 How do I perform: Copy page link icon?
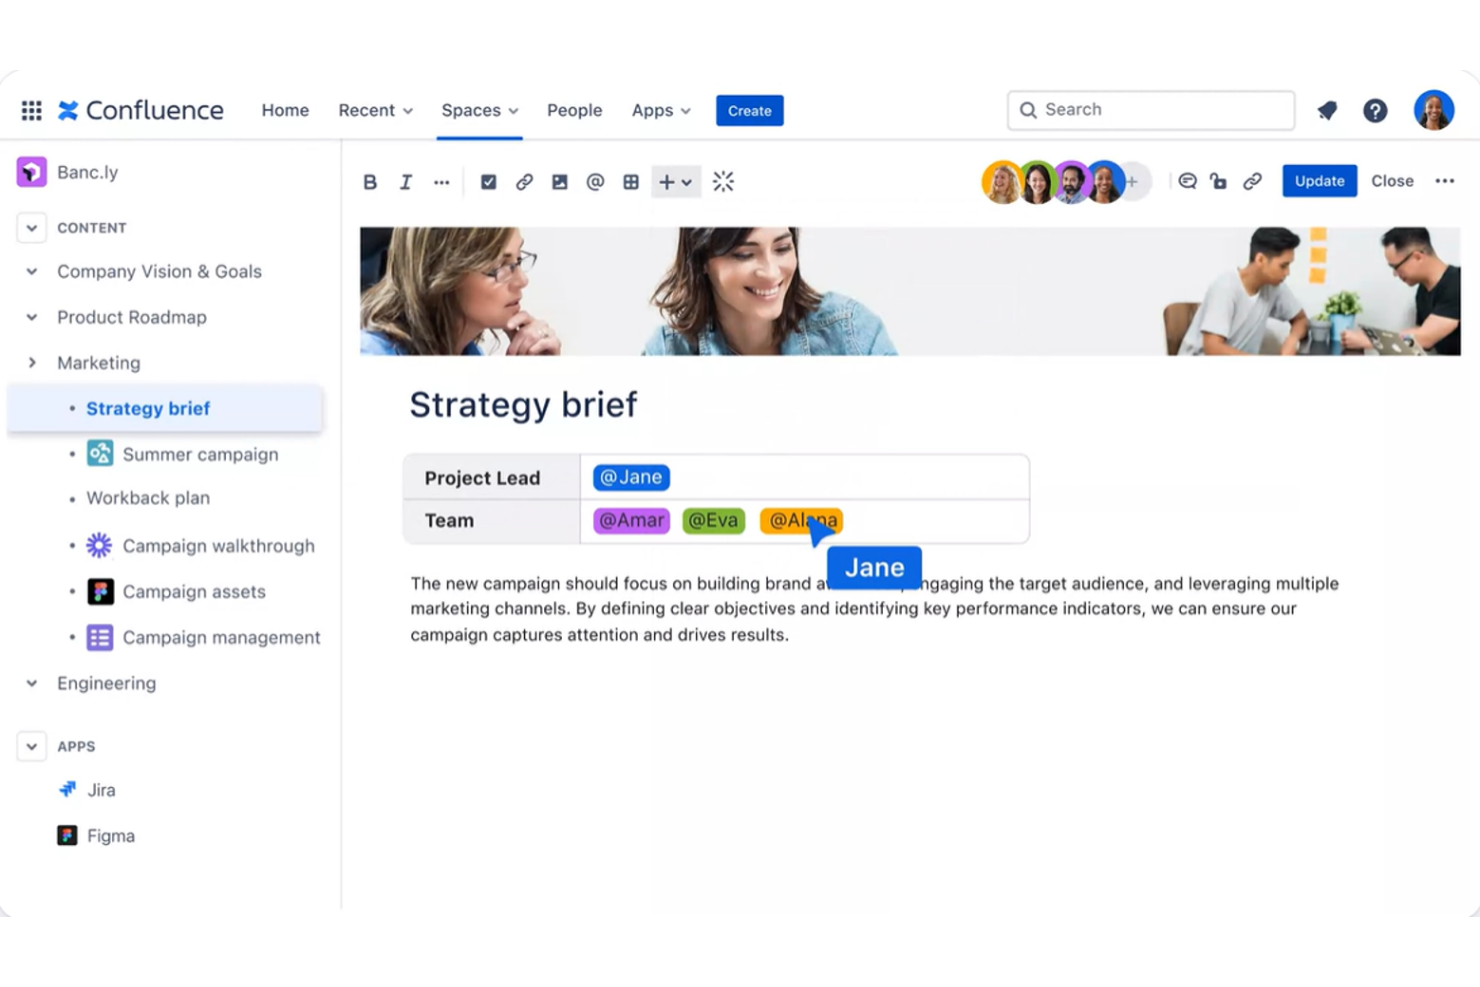1252,181
